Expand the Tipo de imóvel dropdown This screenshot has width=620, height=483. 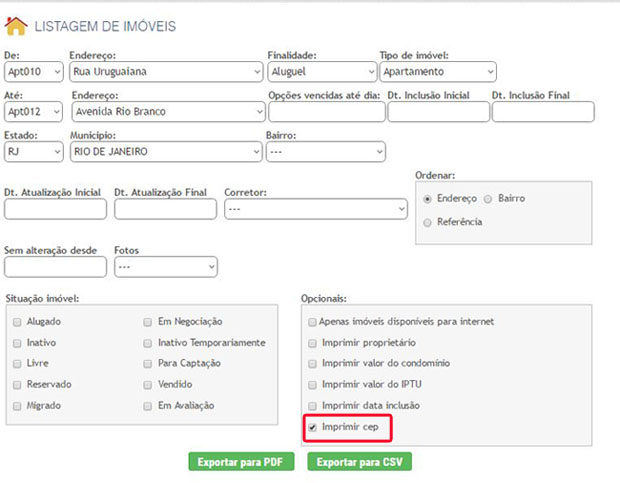click(x=438, y=72)
